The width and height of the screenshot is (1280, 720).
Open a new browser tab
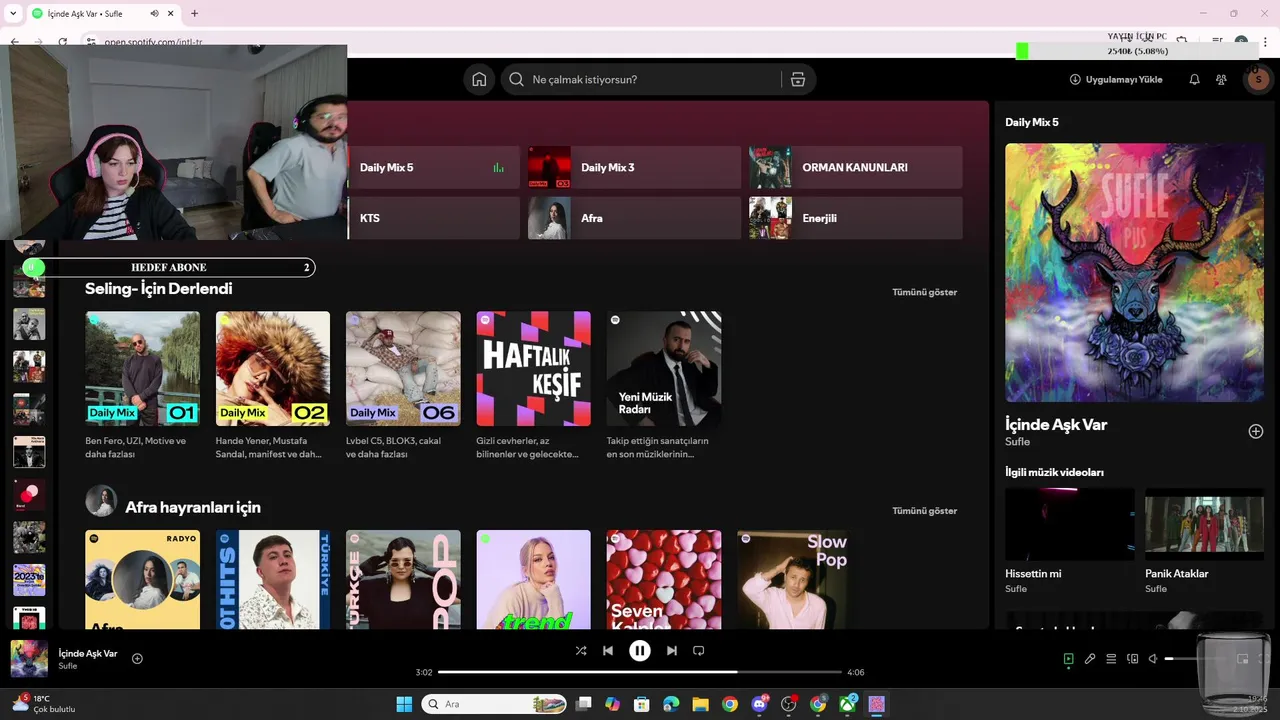click(x=194, y=13)
